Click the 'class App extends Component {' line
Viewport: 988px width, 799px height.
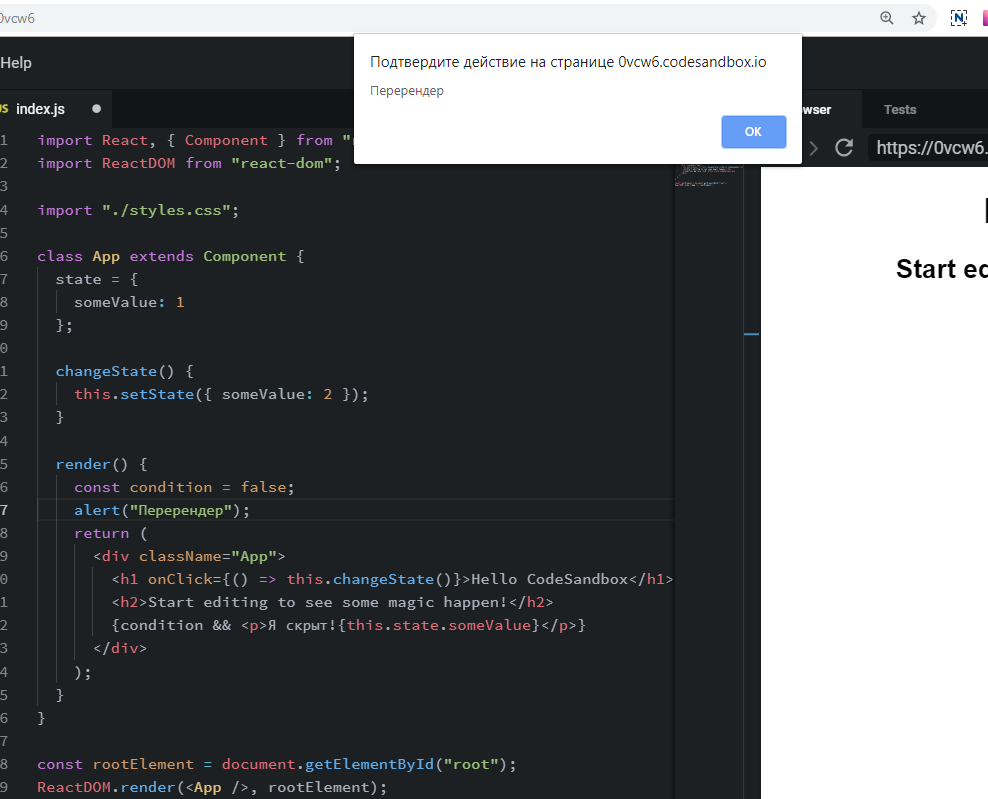[x=171, y=256]
